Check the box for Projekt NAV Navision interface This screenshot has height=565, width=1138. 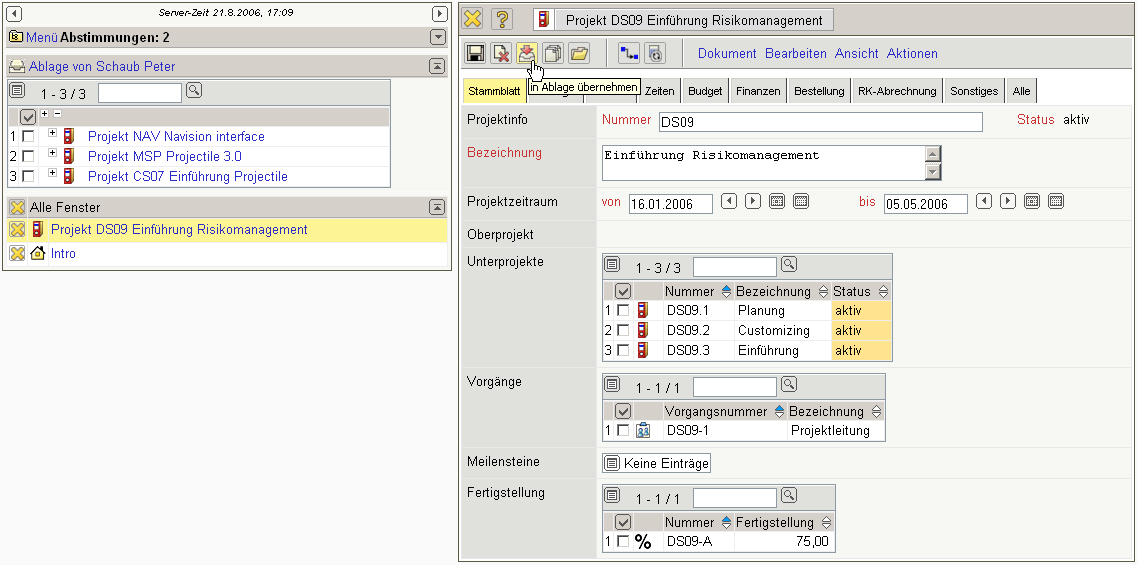[x=28, y=136]
